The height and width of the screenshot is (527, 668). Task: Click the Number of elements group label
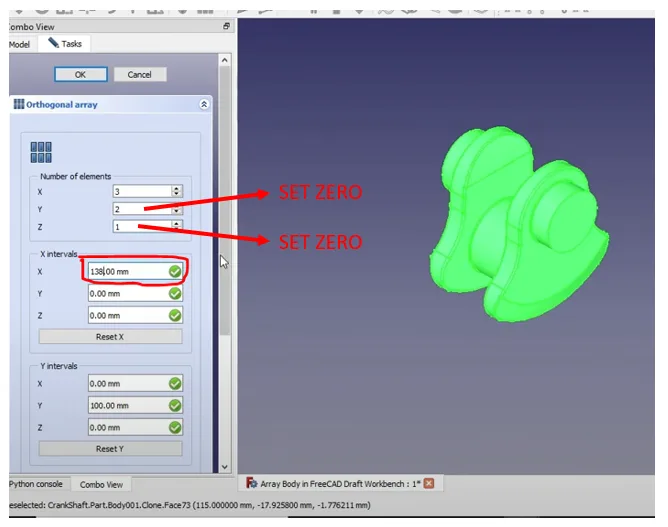coord(75,176)
